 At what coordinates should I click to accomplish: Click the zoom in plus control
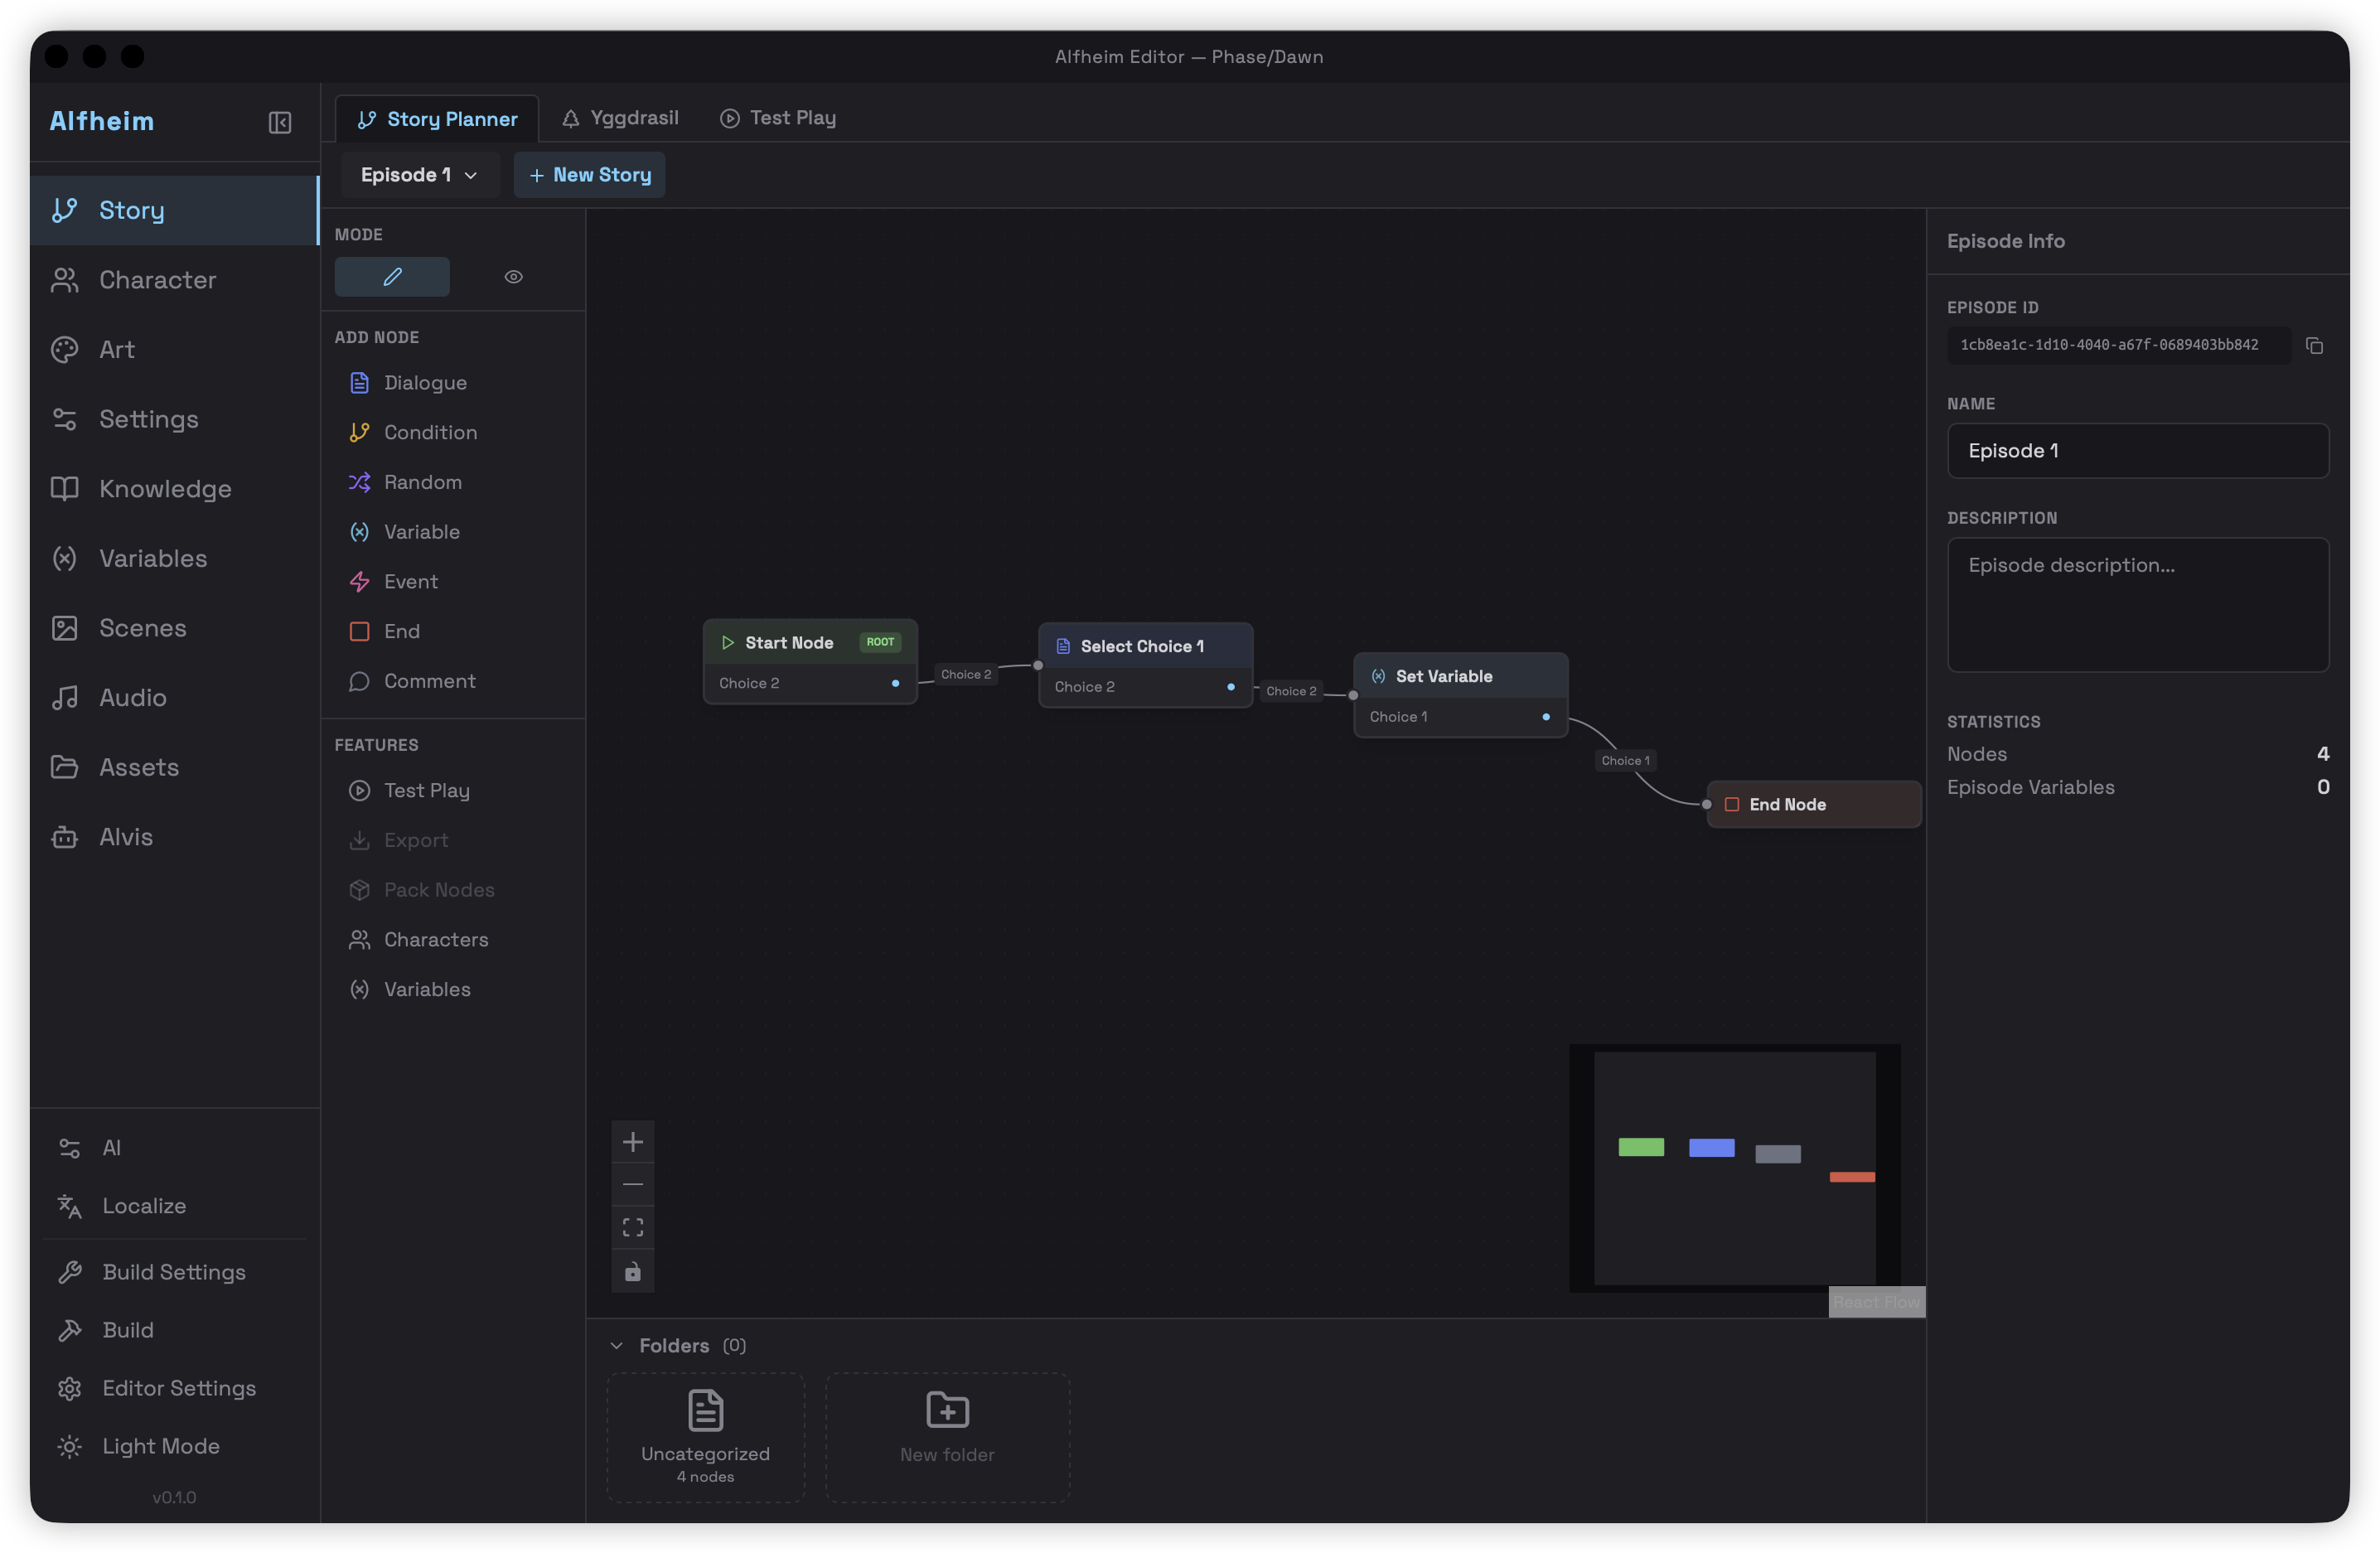tap(632, 1142)
